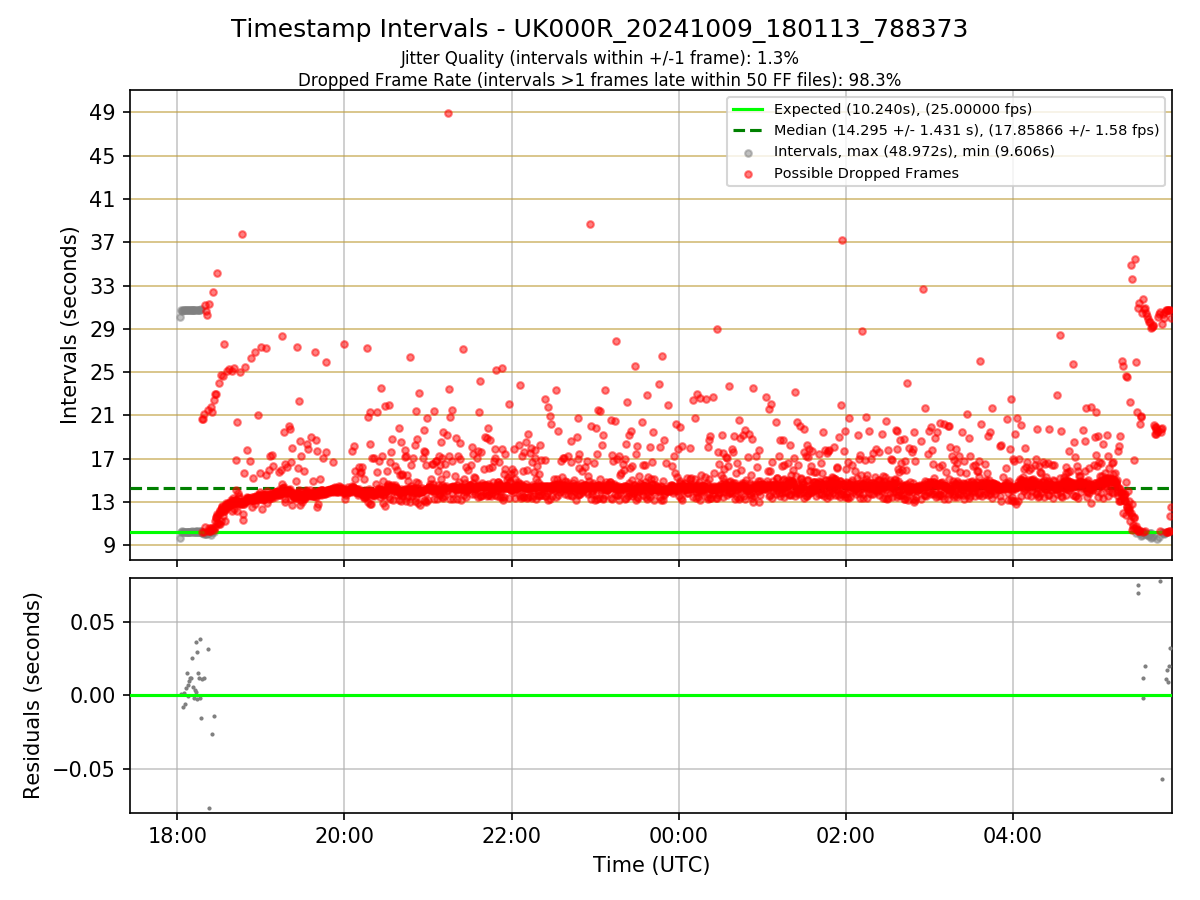This screenshot has height=900, width=1200.
Task: Click the 'Time (UTC)' x-axis label
Action: click(651, 865)
